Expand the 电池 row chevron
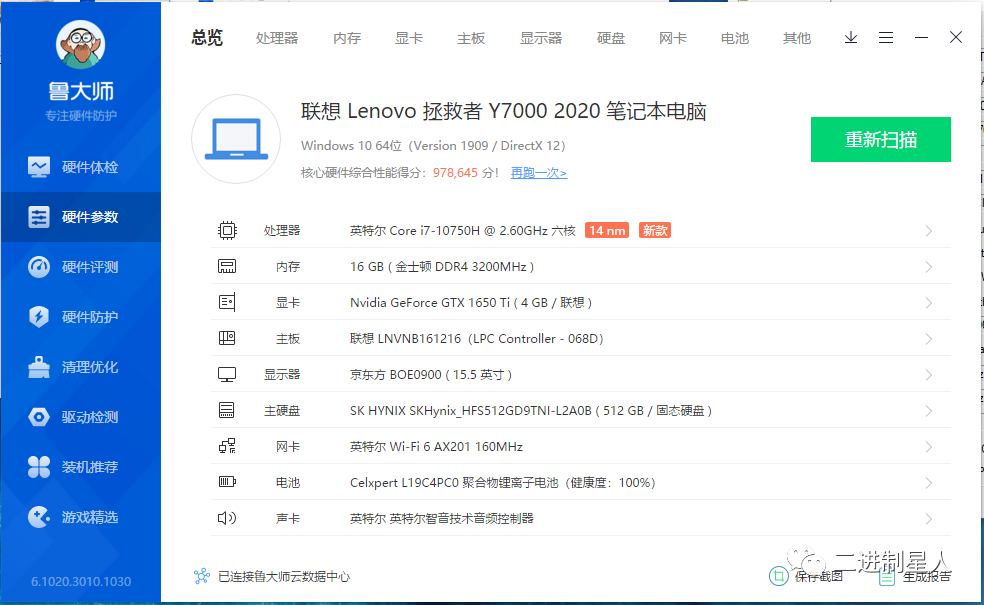 tap(929, 483)
